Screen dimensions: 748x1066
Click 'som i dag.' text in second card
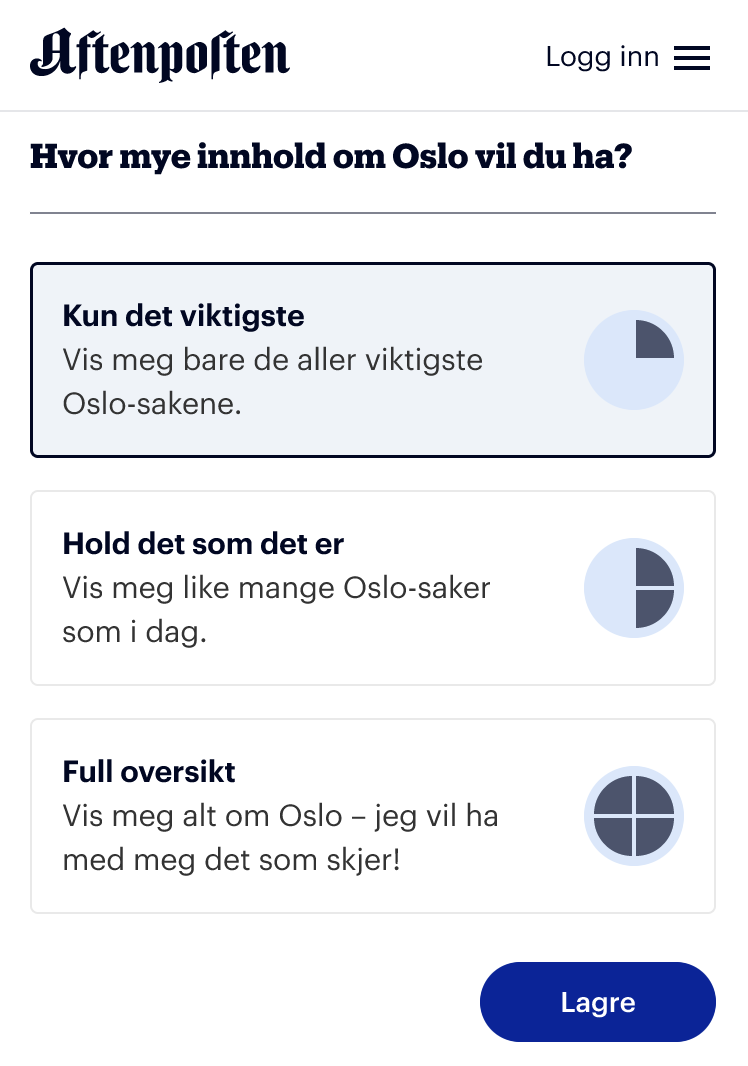tap(135, 632)
